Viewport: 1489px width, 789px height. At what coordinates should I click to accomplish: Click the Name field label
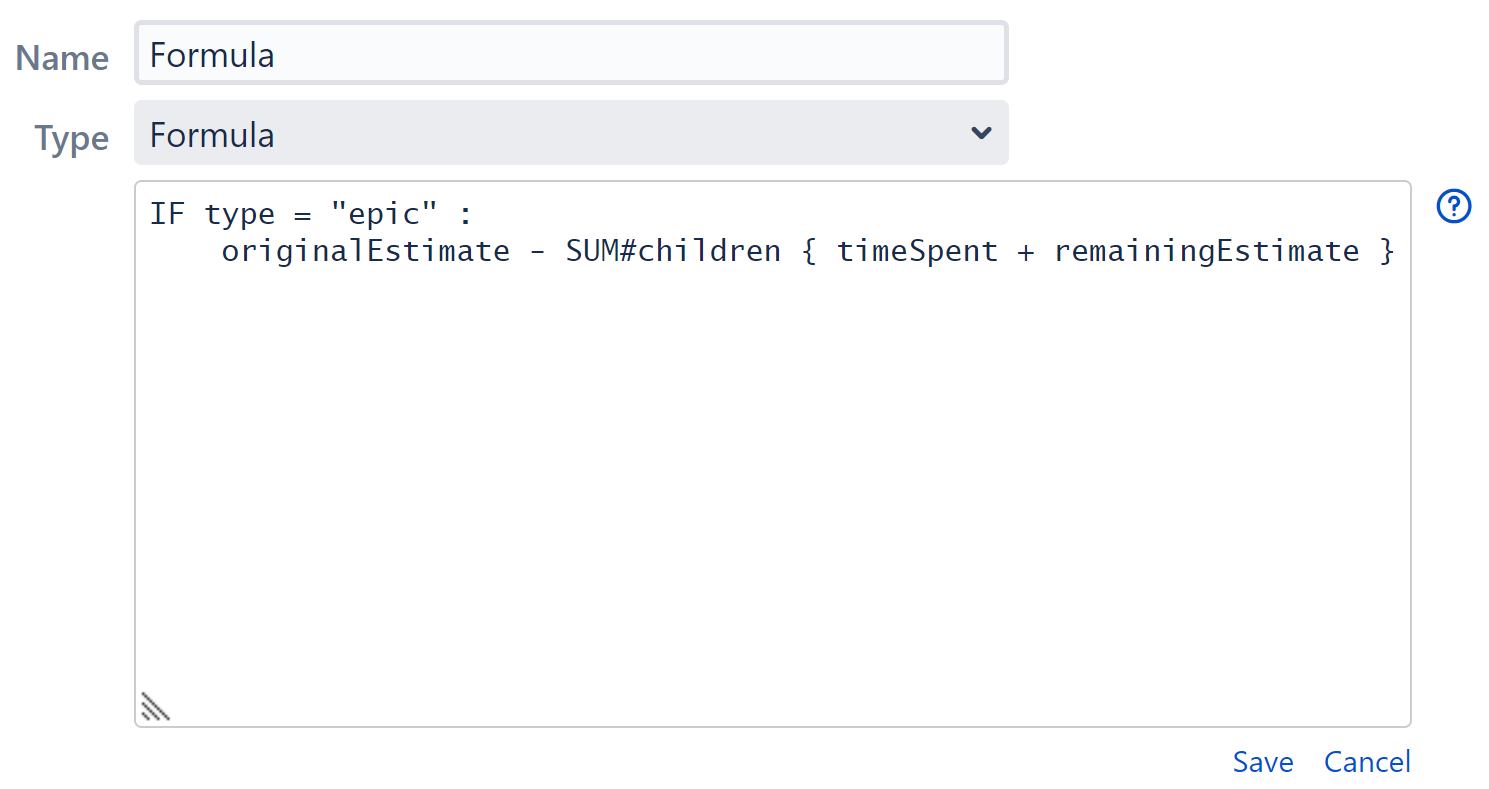[x=62, y=58]
